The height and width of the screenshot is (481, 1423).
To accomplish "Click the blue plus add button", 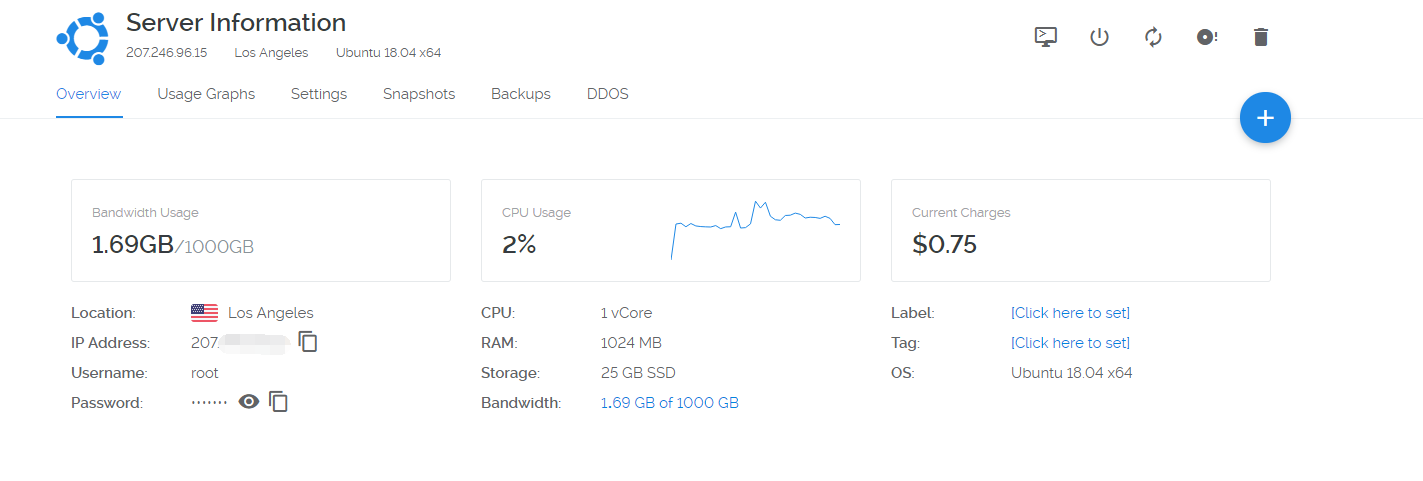I will point(1265,118).
